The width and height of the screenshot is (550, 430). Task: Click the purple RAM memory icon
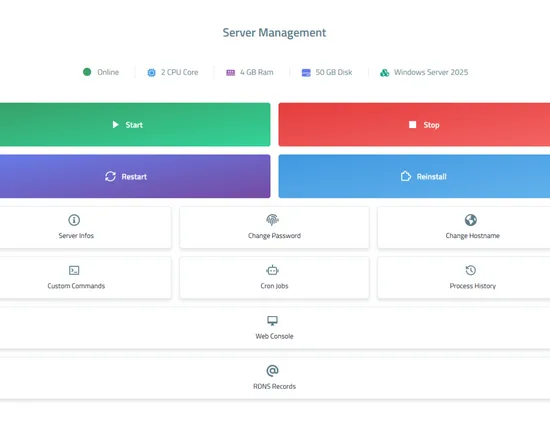[230, 73]
